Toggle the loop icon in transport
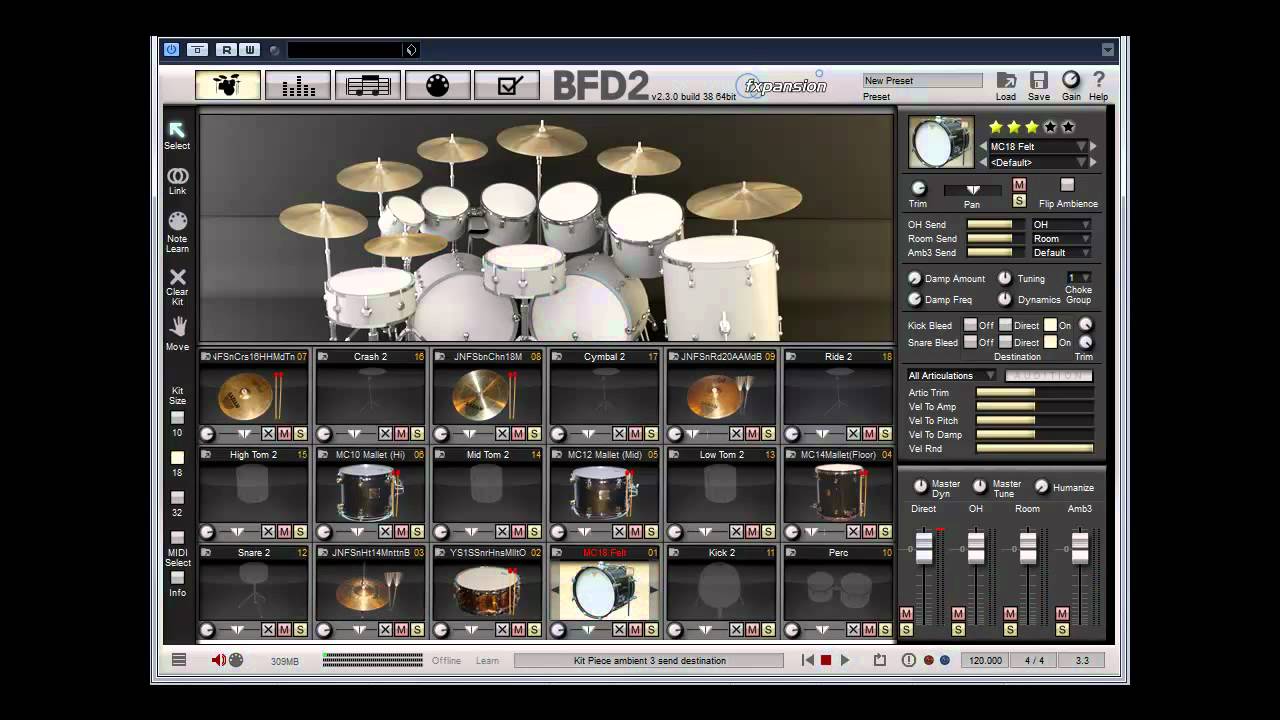This screenshot has height=720, width=1280. coord(880,660)
